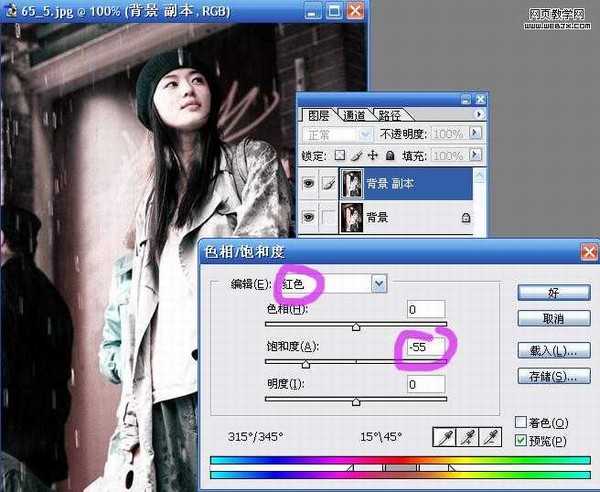600x492 pixels.
Task: Click the 好 (OK) button
Action: pyautogui.click(x=553, y=292)
